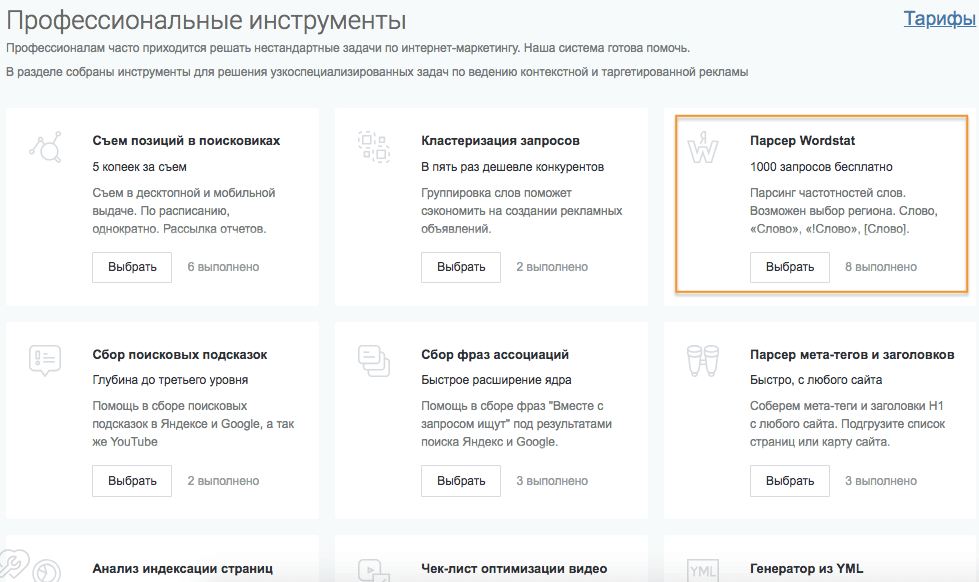Screen dimensions: 979x582
Task: Click the binoculars icon for Парсер мета-тегов
Action: tap(705, 362)
